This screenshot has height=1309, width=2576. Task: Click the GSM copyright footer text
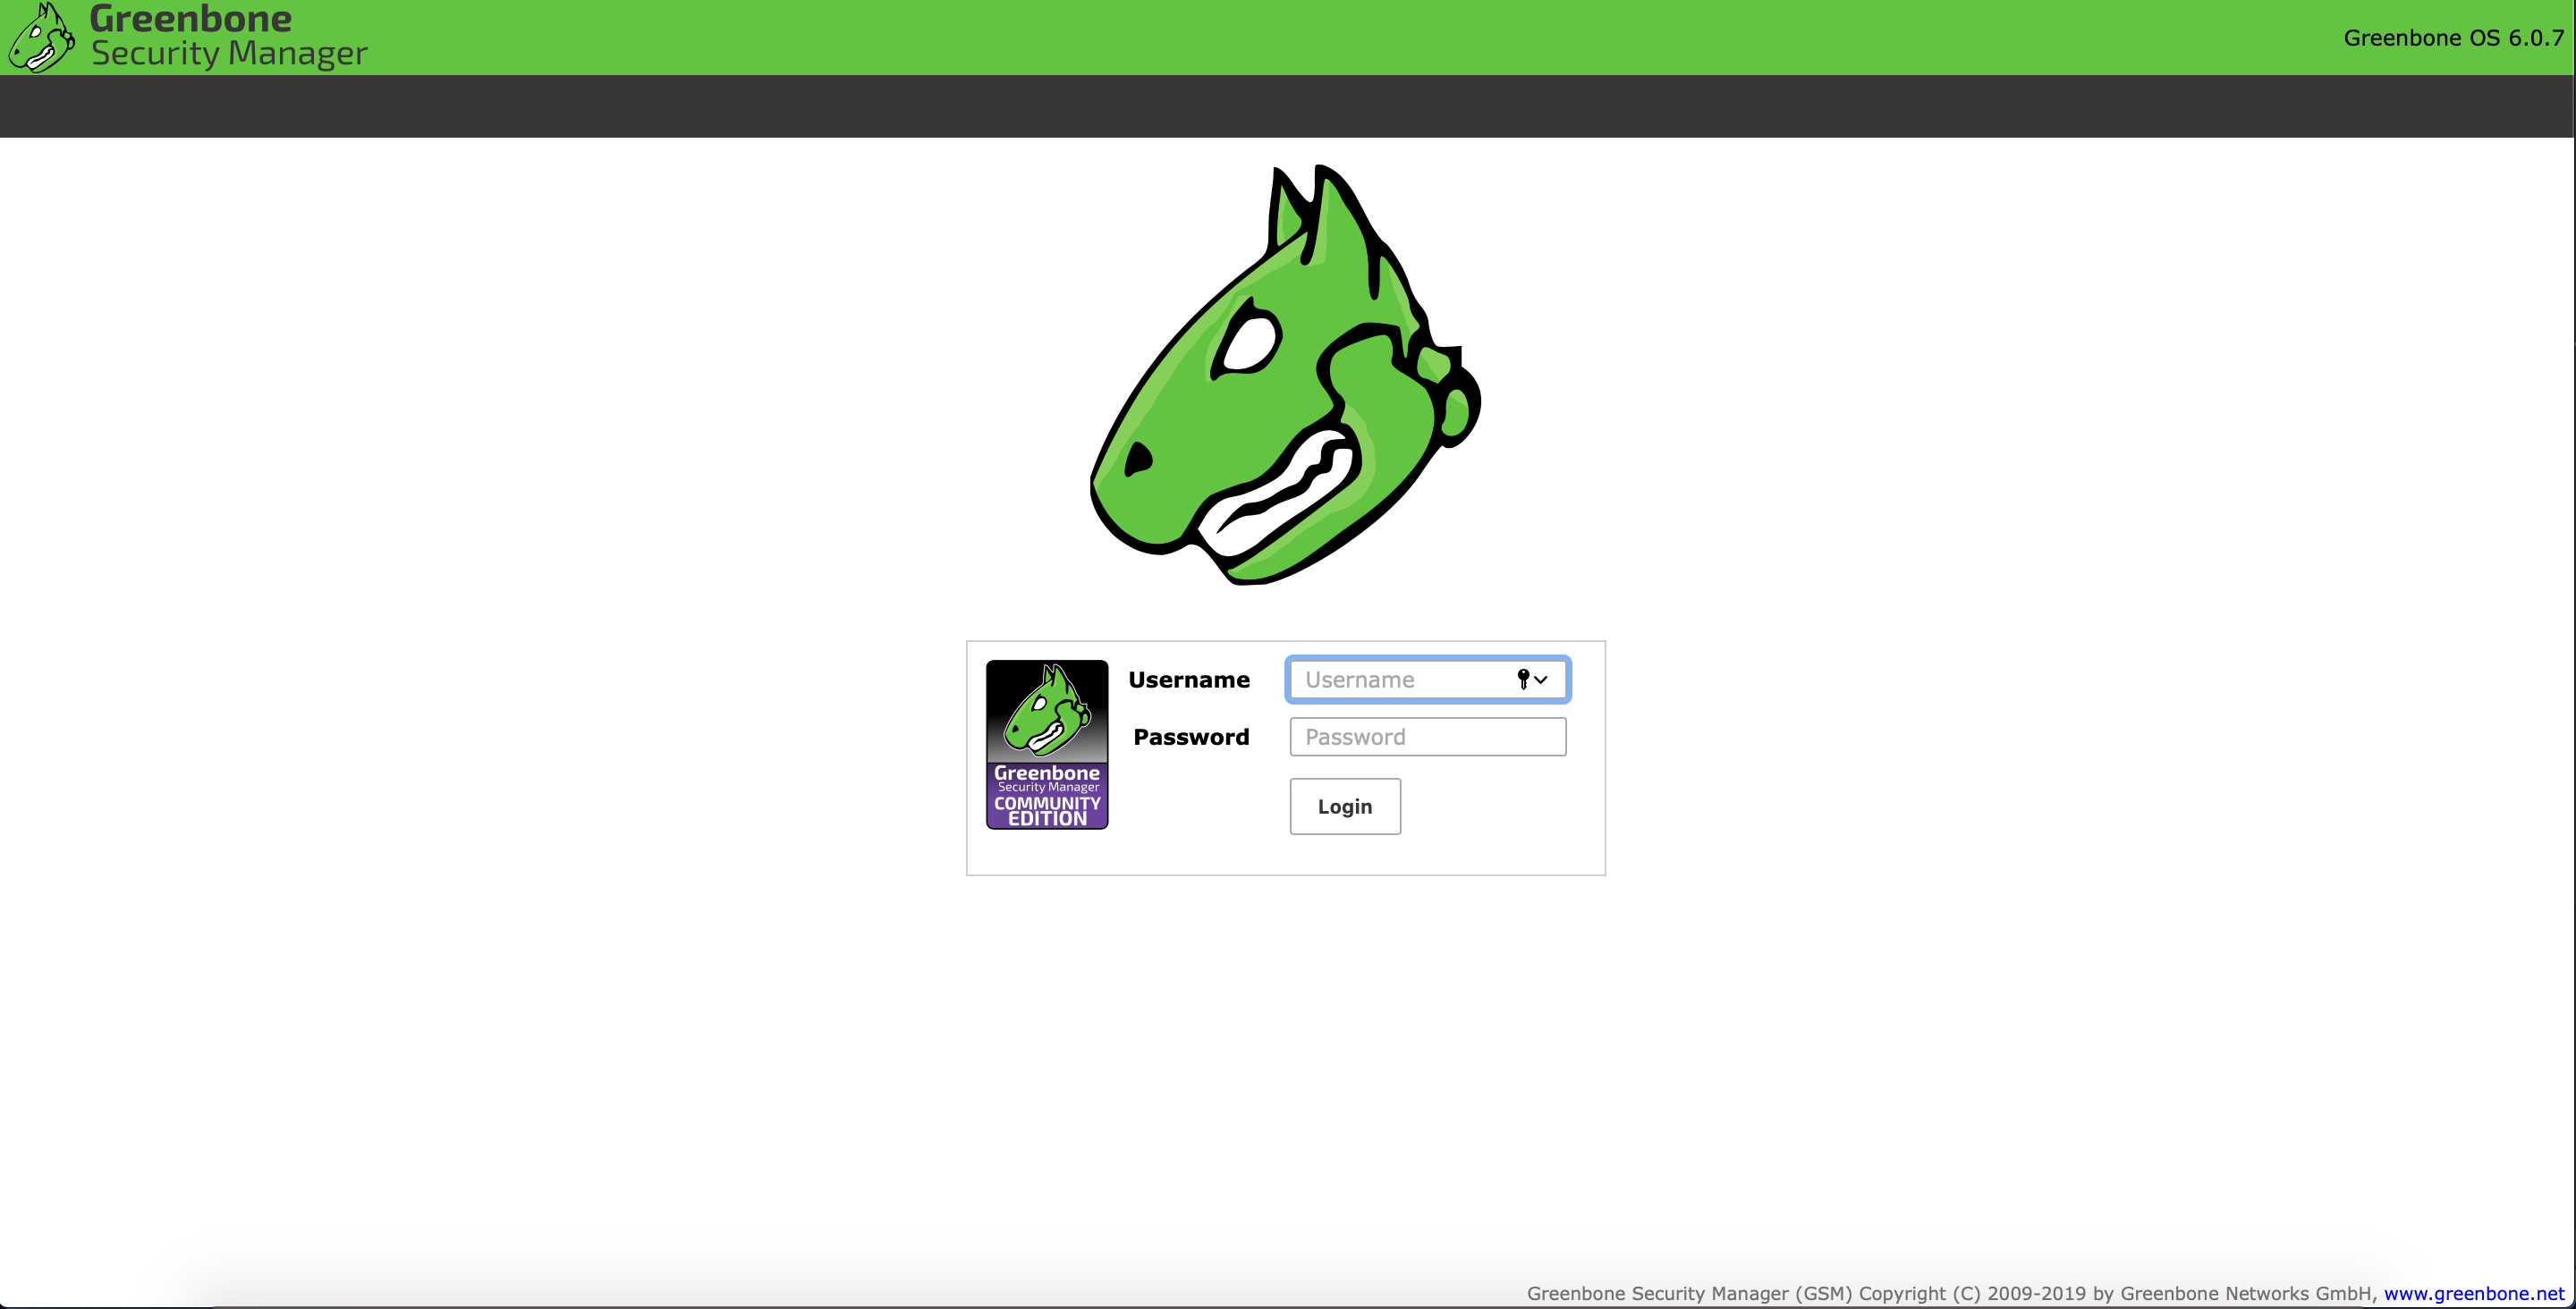pos(1951,1293)
